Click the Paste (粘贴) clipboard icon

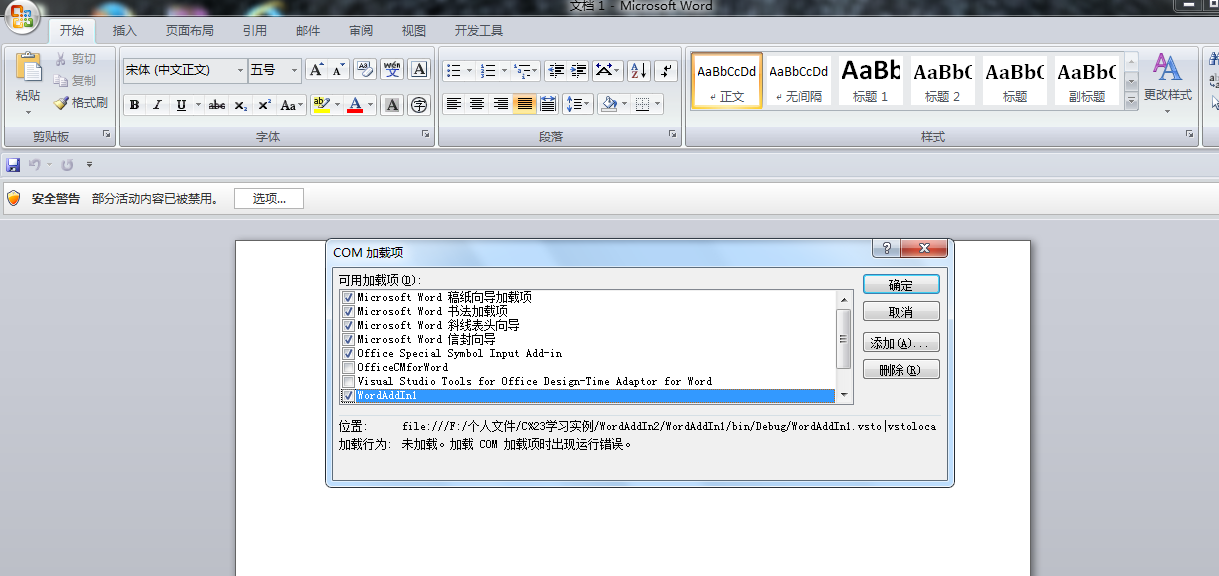point(28,67)
